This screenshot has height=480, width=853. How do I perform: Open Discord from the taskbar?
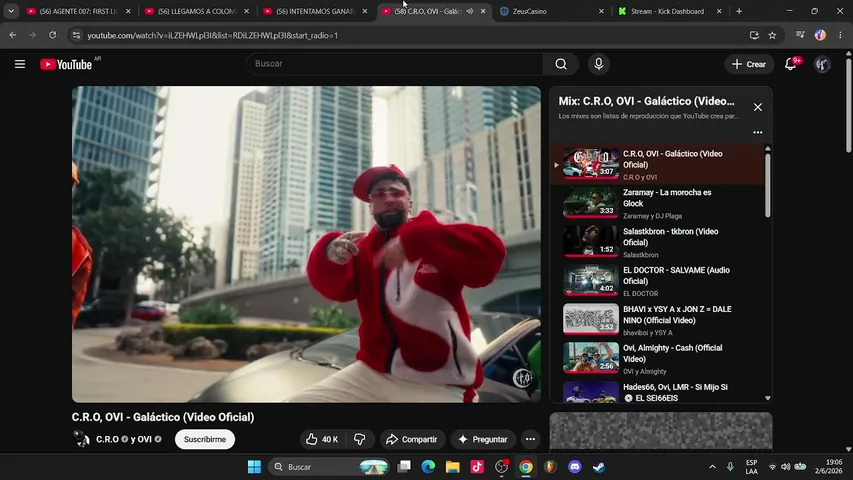574,467
